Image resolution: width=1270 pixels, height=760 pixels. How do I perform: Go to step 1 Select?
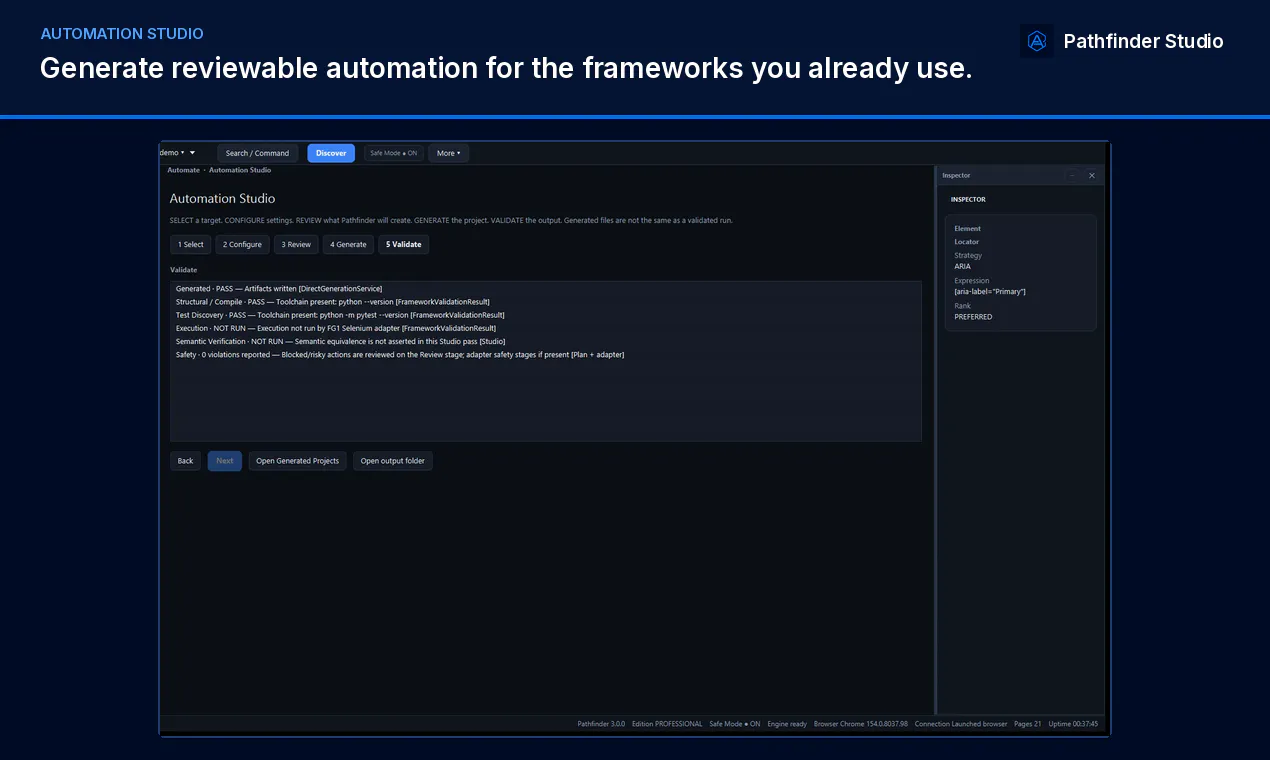(190, 244)
